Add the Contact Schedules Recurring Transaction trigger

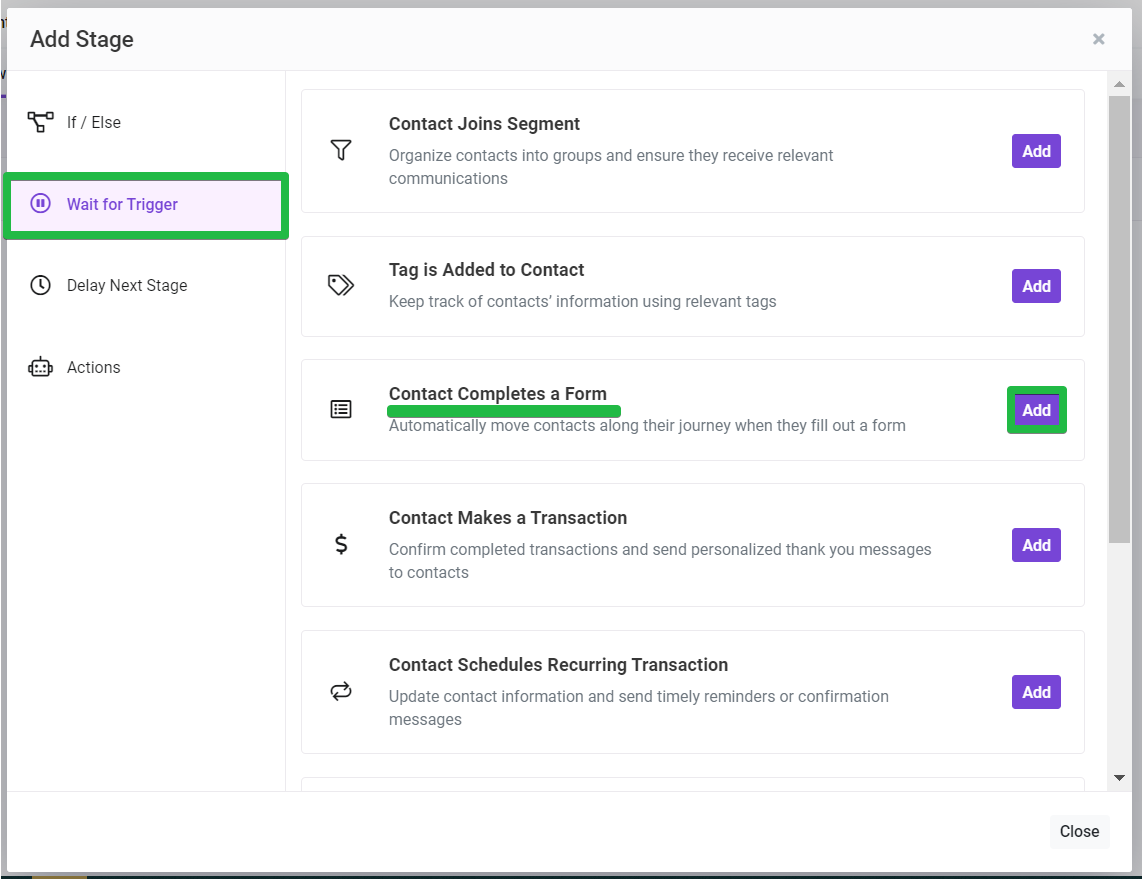(1036, 692)
